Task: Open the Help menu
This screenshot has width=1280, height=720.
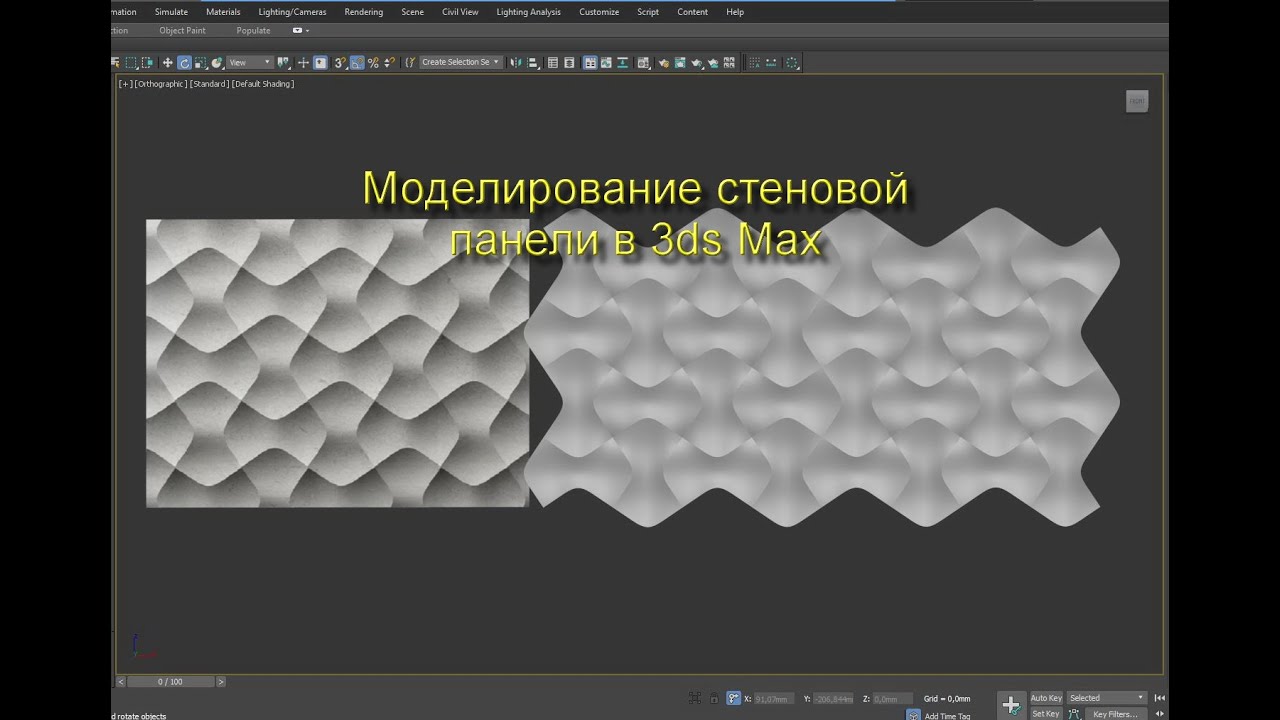Action: pos(735,12)
